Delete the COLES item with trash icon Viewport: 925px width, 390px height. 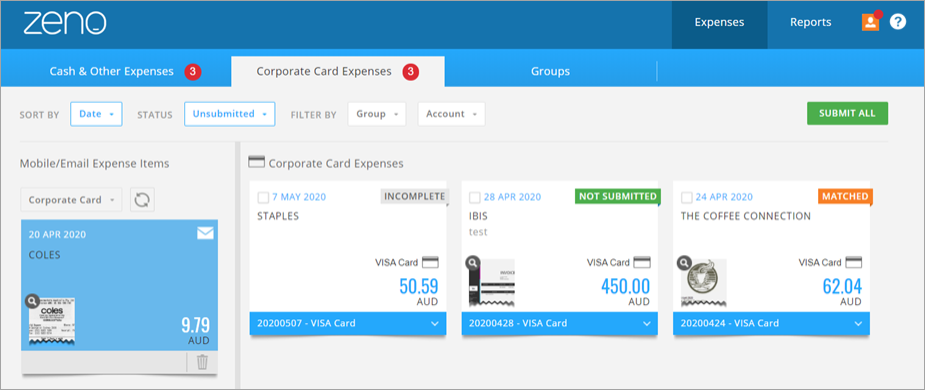202,362
